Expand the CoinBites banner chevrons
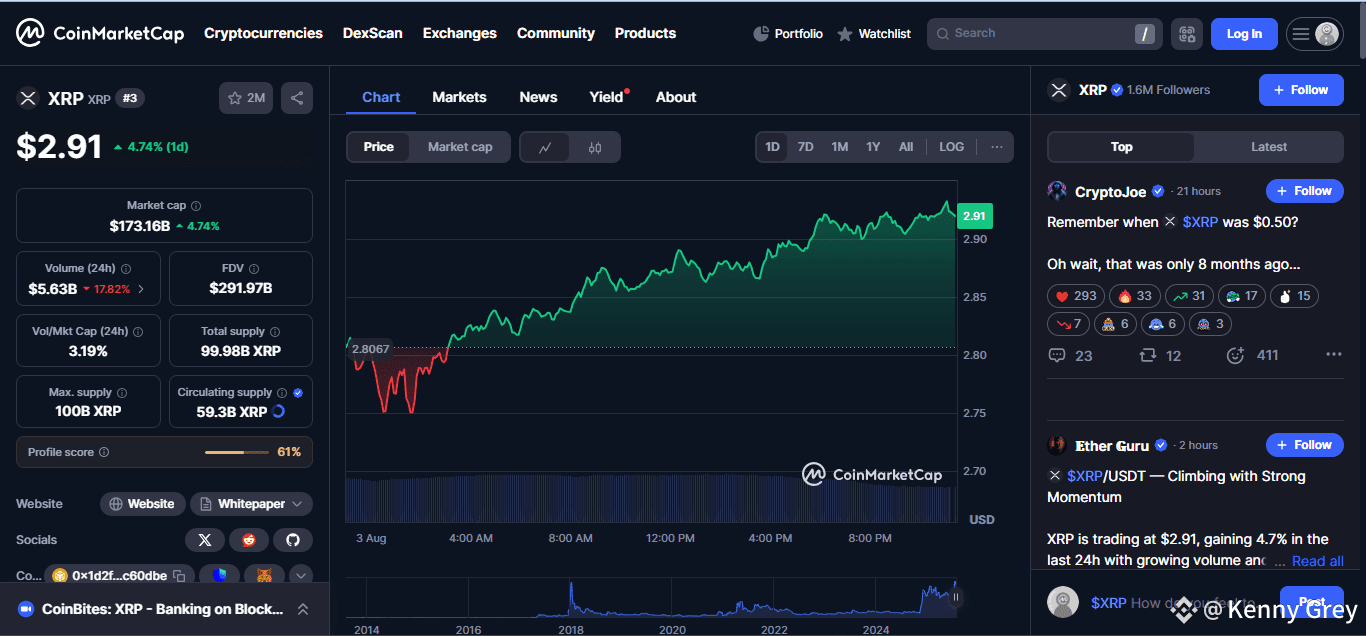This screenshot has width=1366, height=636. [x=303, y=609]
